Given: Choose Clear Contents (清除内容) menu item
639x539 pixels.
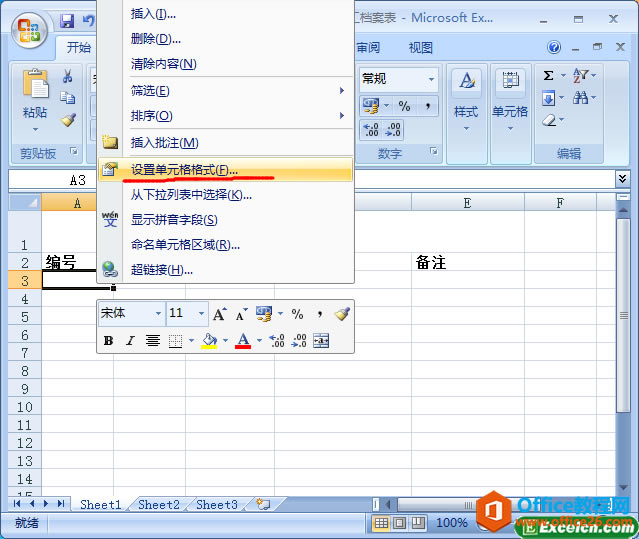Looking at the screenshot, I should click(x=225, y=64).
